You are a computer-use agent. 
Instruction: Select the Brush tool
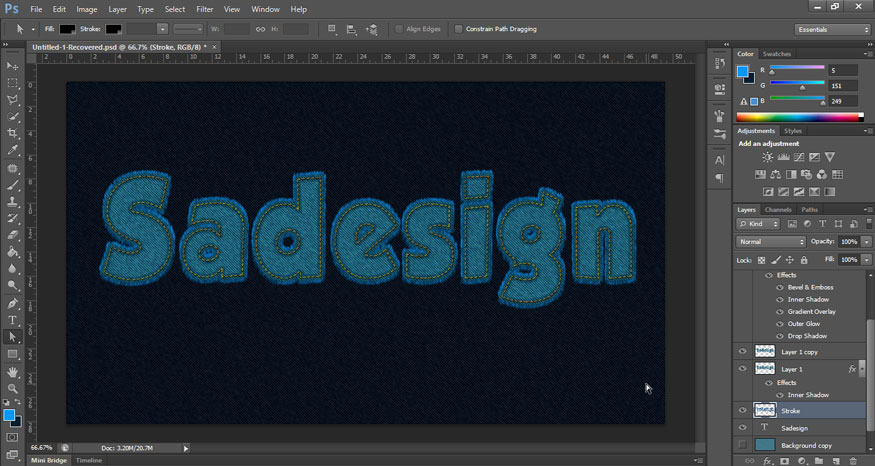tap(12, 185)
